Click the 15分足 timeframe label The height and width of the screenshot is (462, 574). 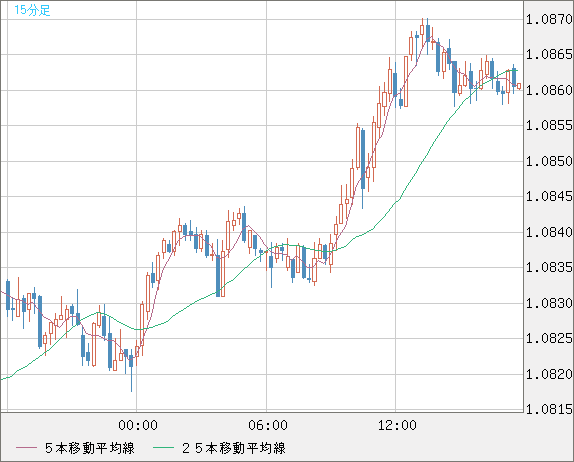(32, 10)
